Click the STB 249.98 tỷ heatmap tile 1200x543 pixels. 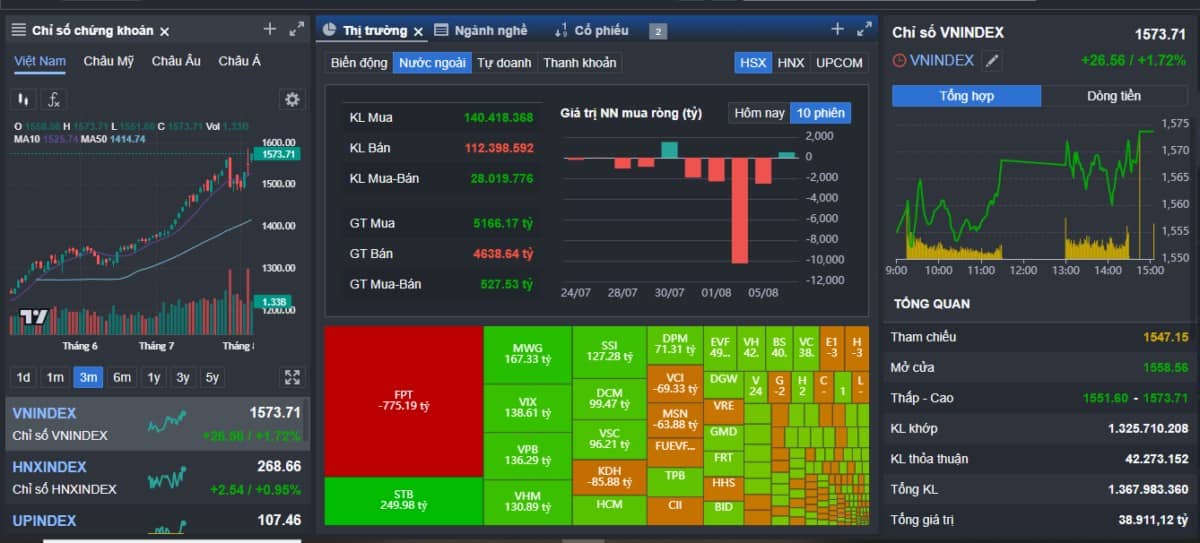pos(403,502)
